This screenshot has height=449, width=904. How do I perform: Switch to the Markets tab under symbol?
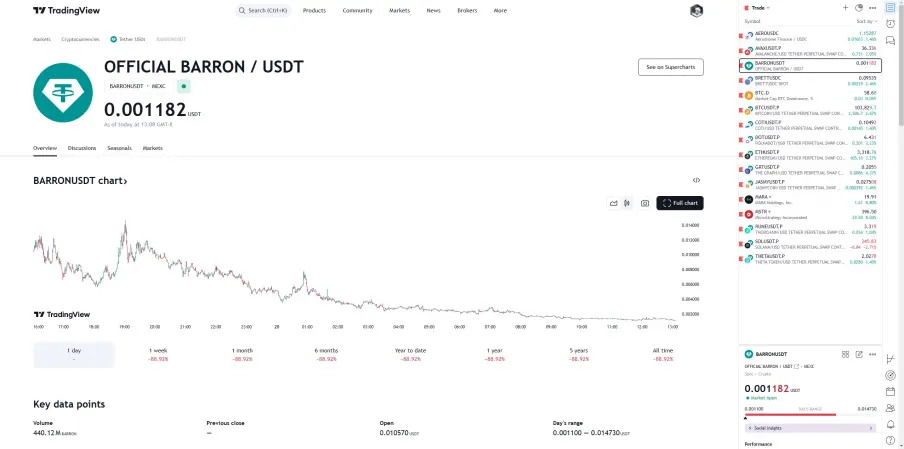153,148
